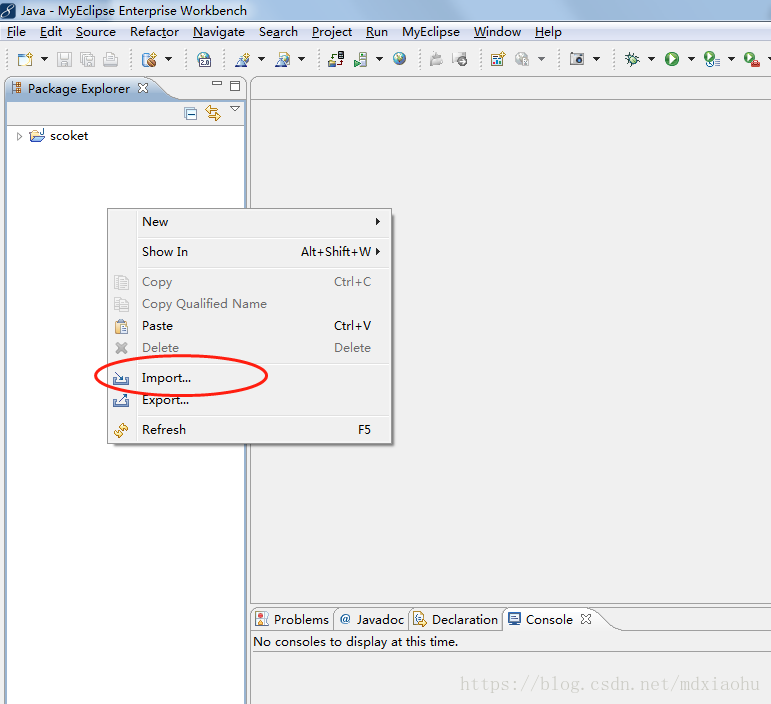Click the greyed forward-arrow folder icon

pos(460,59)
